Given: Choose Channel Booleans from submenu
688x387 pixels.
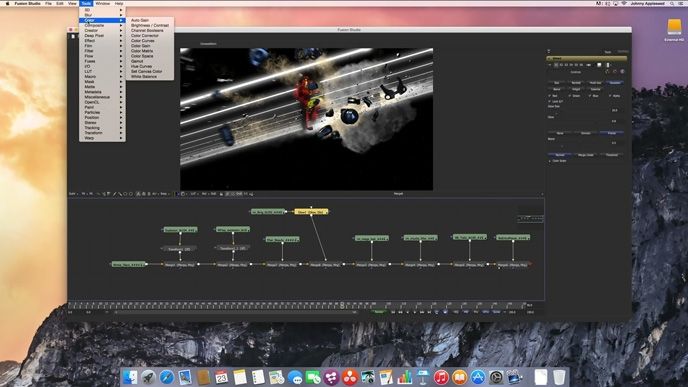Looking at the screenshot, I should coord(150,31).
